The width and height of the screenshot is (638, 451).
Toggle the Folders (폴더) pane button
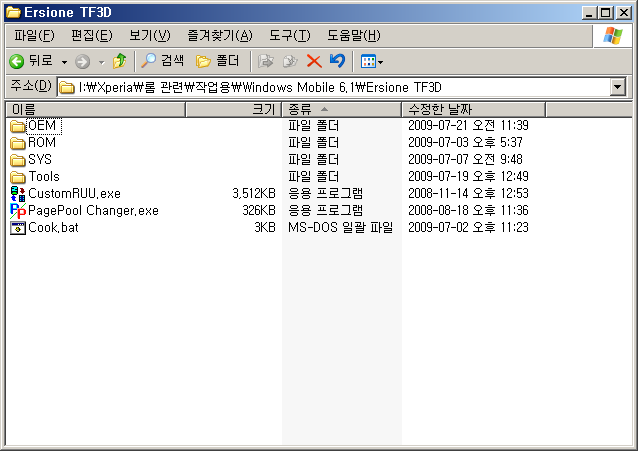218,61
